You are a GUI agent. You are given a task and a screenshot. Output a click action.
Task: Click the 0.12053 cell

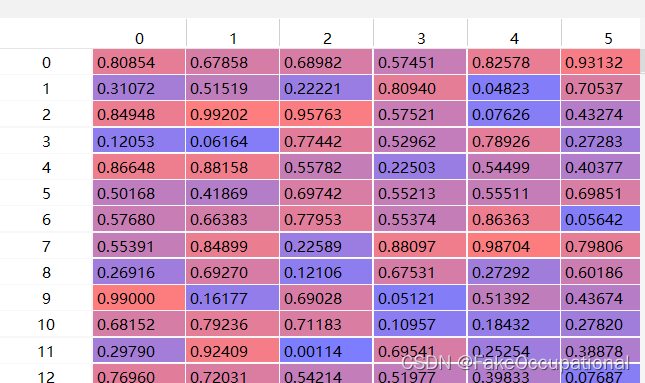click(139, 141)
